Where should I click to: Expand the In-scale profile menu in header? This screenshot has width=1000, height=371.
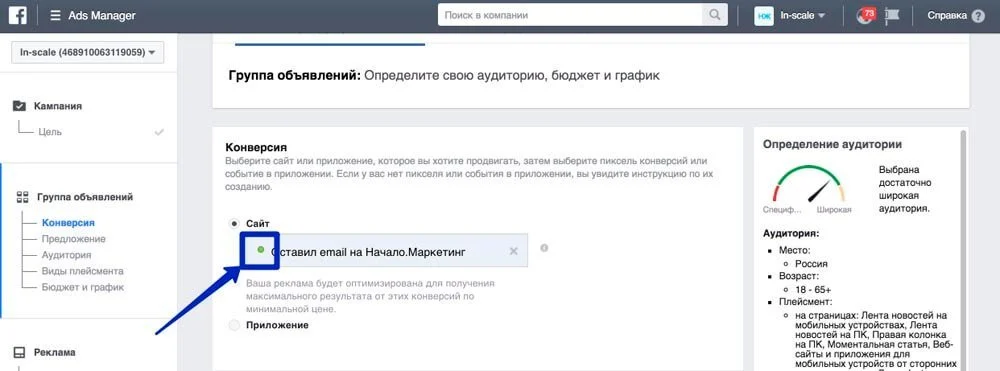pos(791,15)
